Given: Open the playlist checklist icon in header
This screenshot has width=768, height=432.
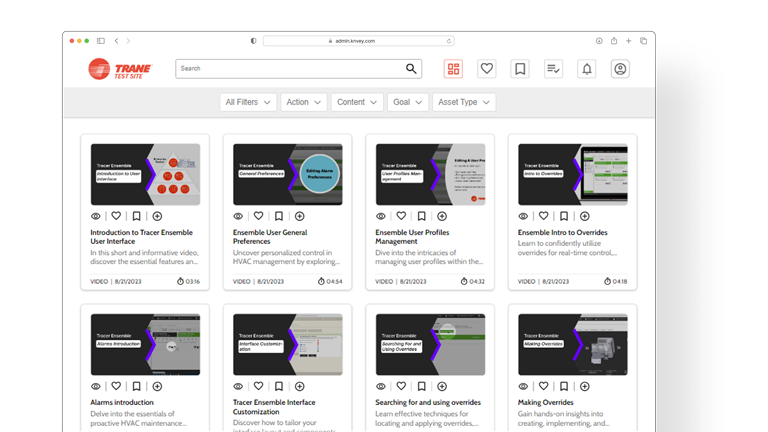Looking at the screenshot, I should tap(553, 69).
